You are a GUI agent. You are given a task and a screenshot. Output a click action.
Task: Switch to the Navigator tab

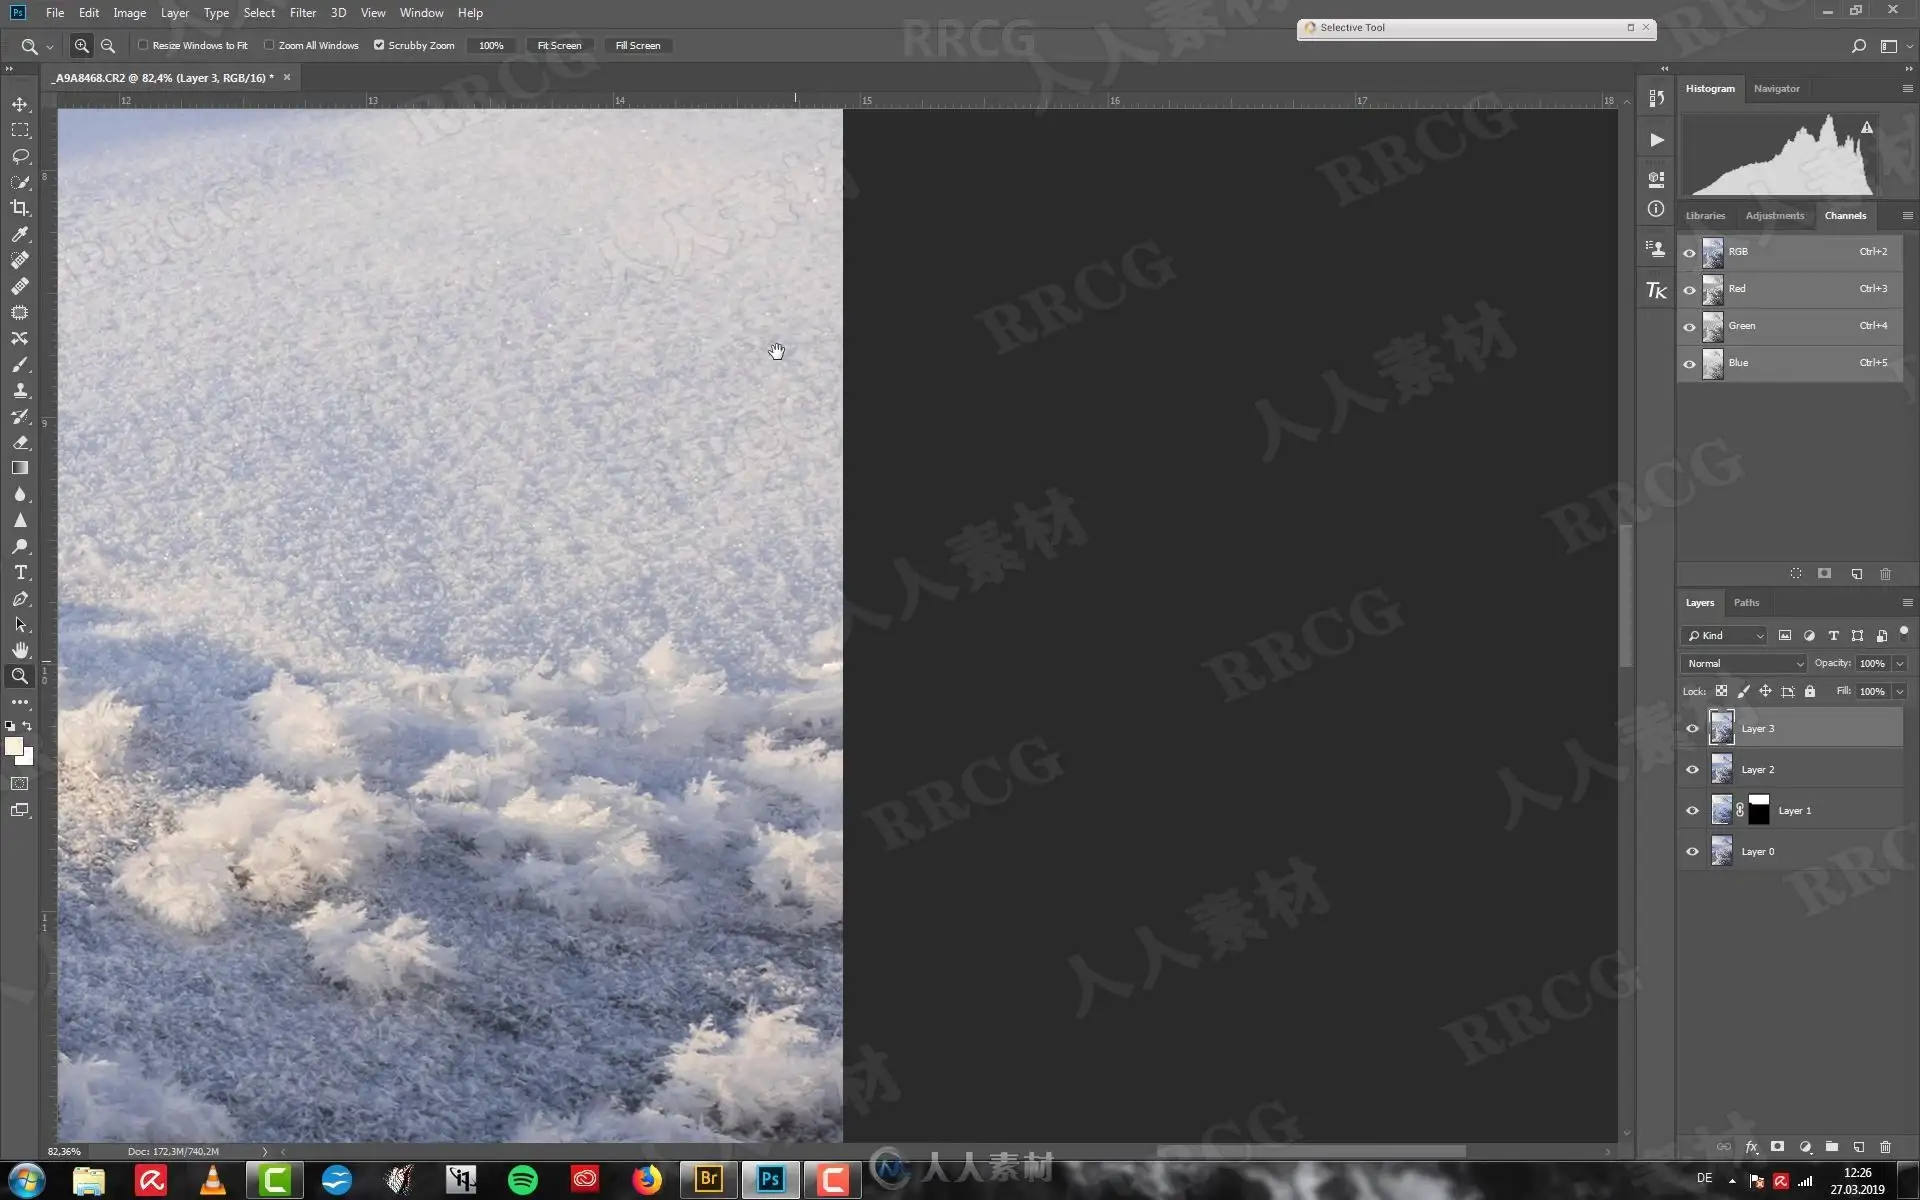pos(1776,88)
